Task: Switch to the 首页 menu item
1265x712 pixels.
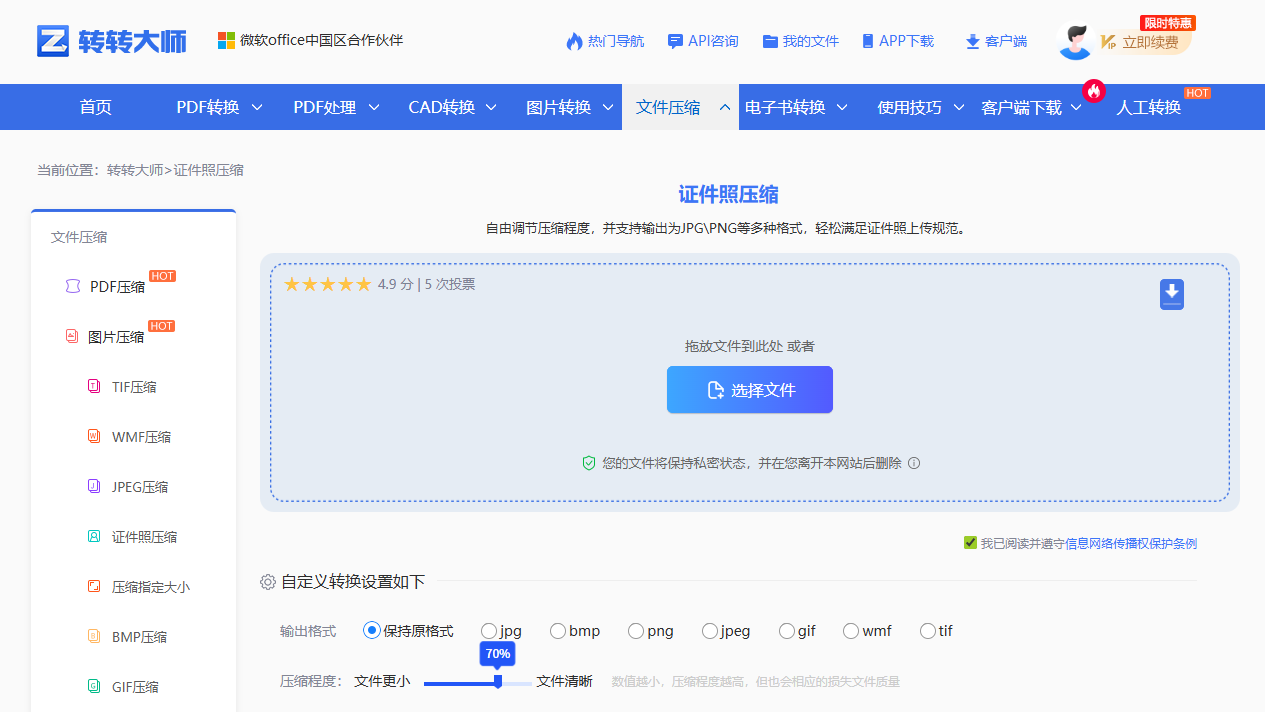Action: [95, 107]
